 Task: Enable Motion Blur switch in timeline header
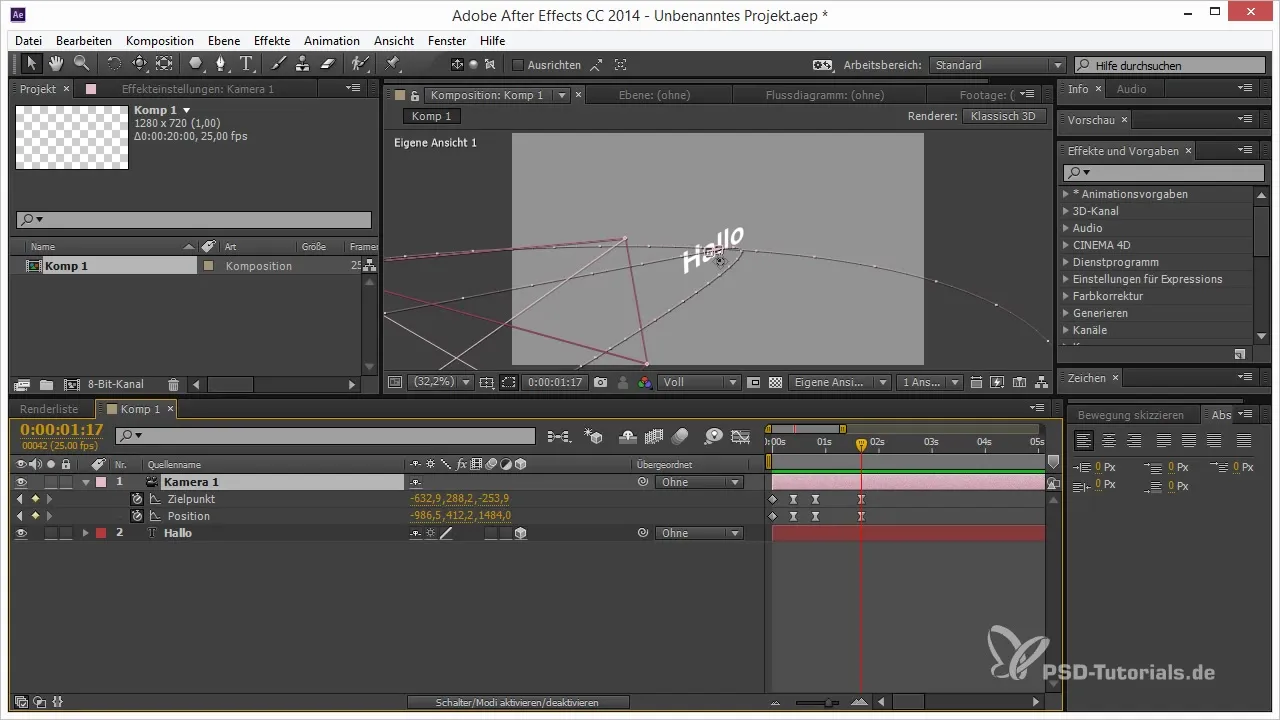[x=681, y=436]
